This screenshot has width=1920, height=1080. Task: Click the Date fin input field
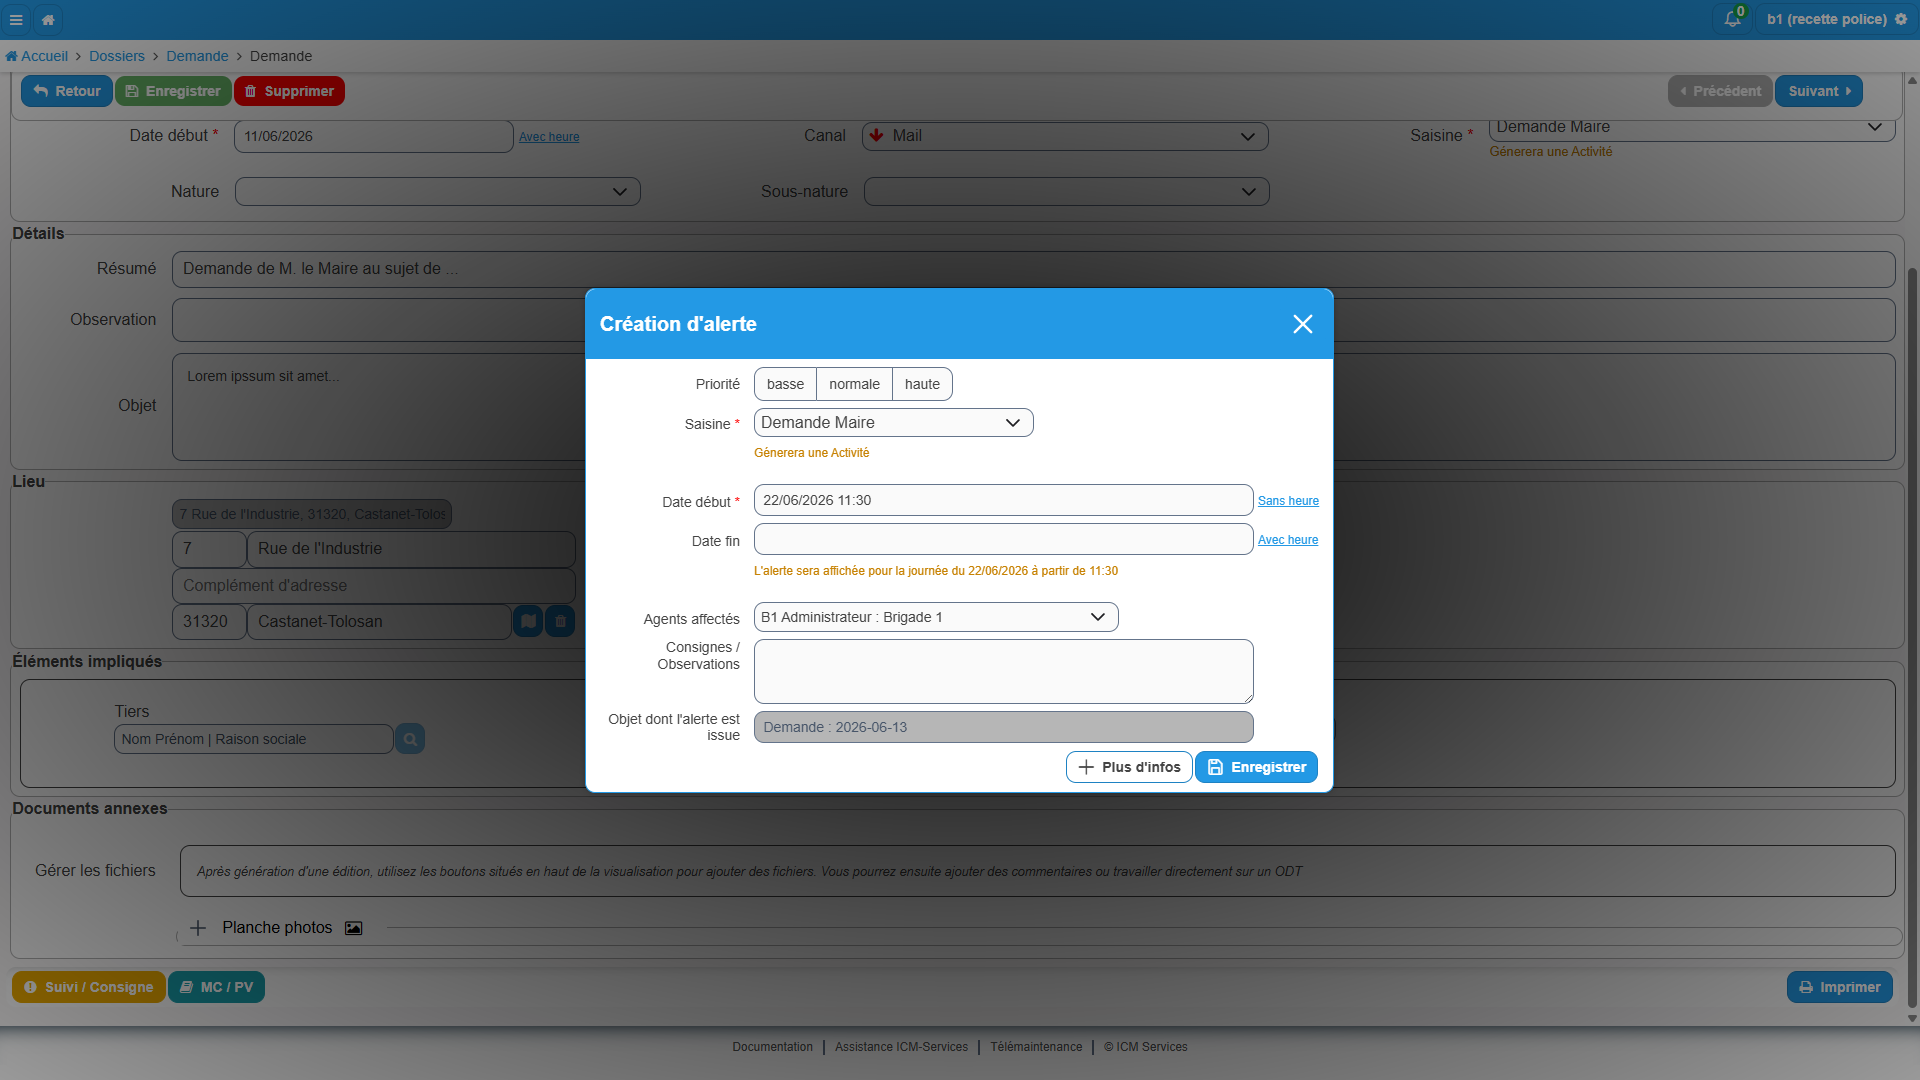pyautogui.click(x=1003, y=539)
